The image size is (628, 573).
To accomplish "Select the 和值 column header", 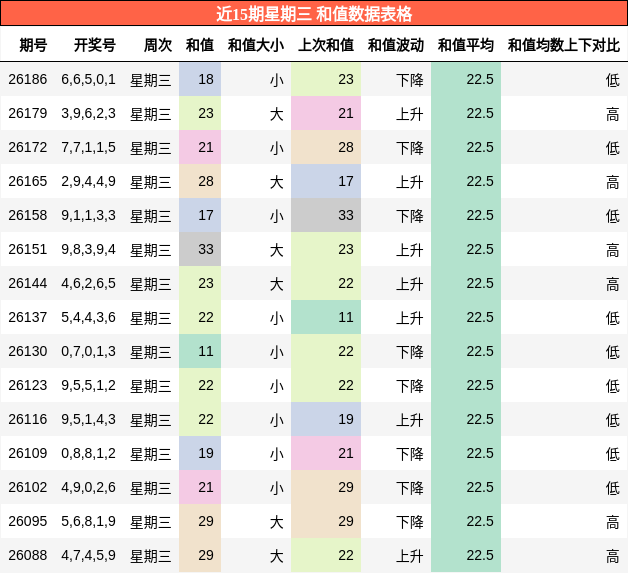I will pos(200,45).
